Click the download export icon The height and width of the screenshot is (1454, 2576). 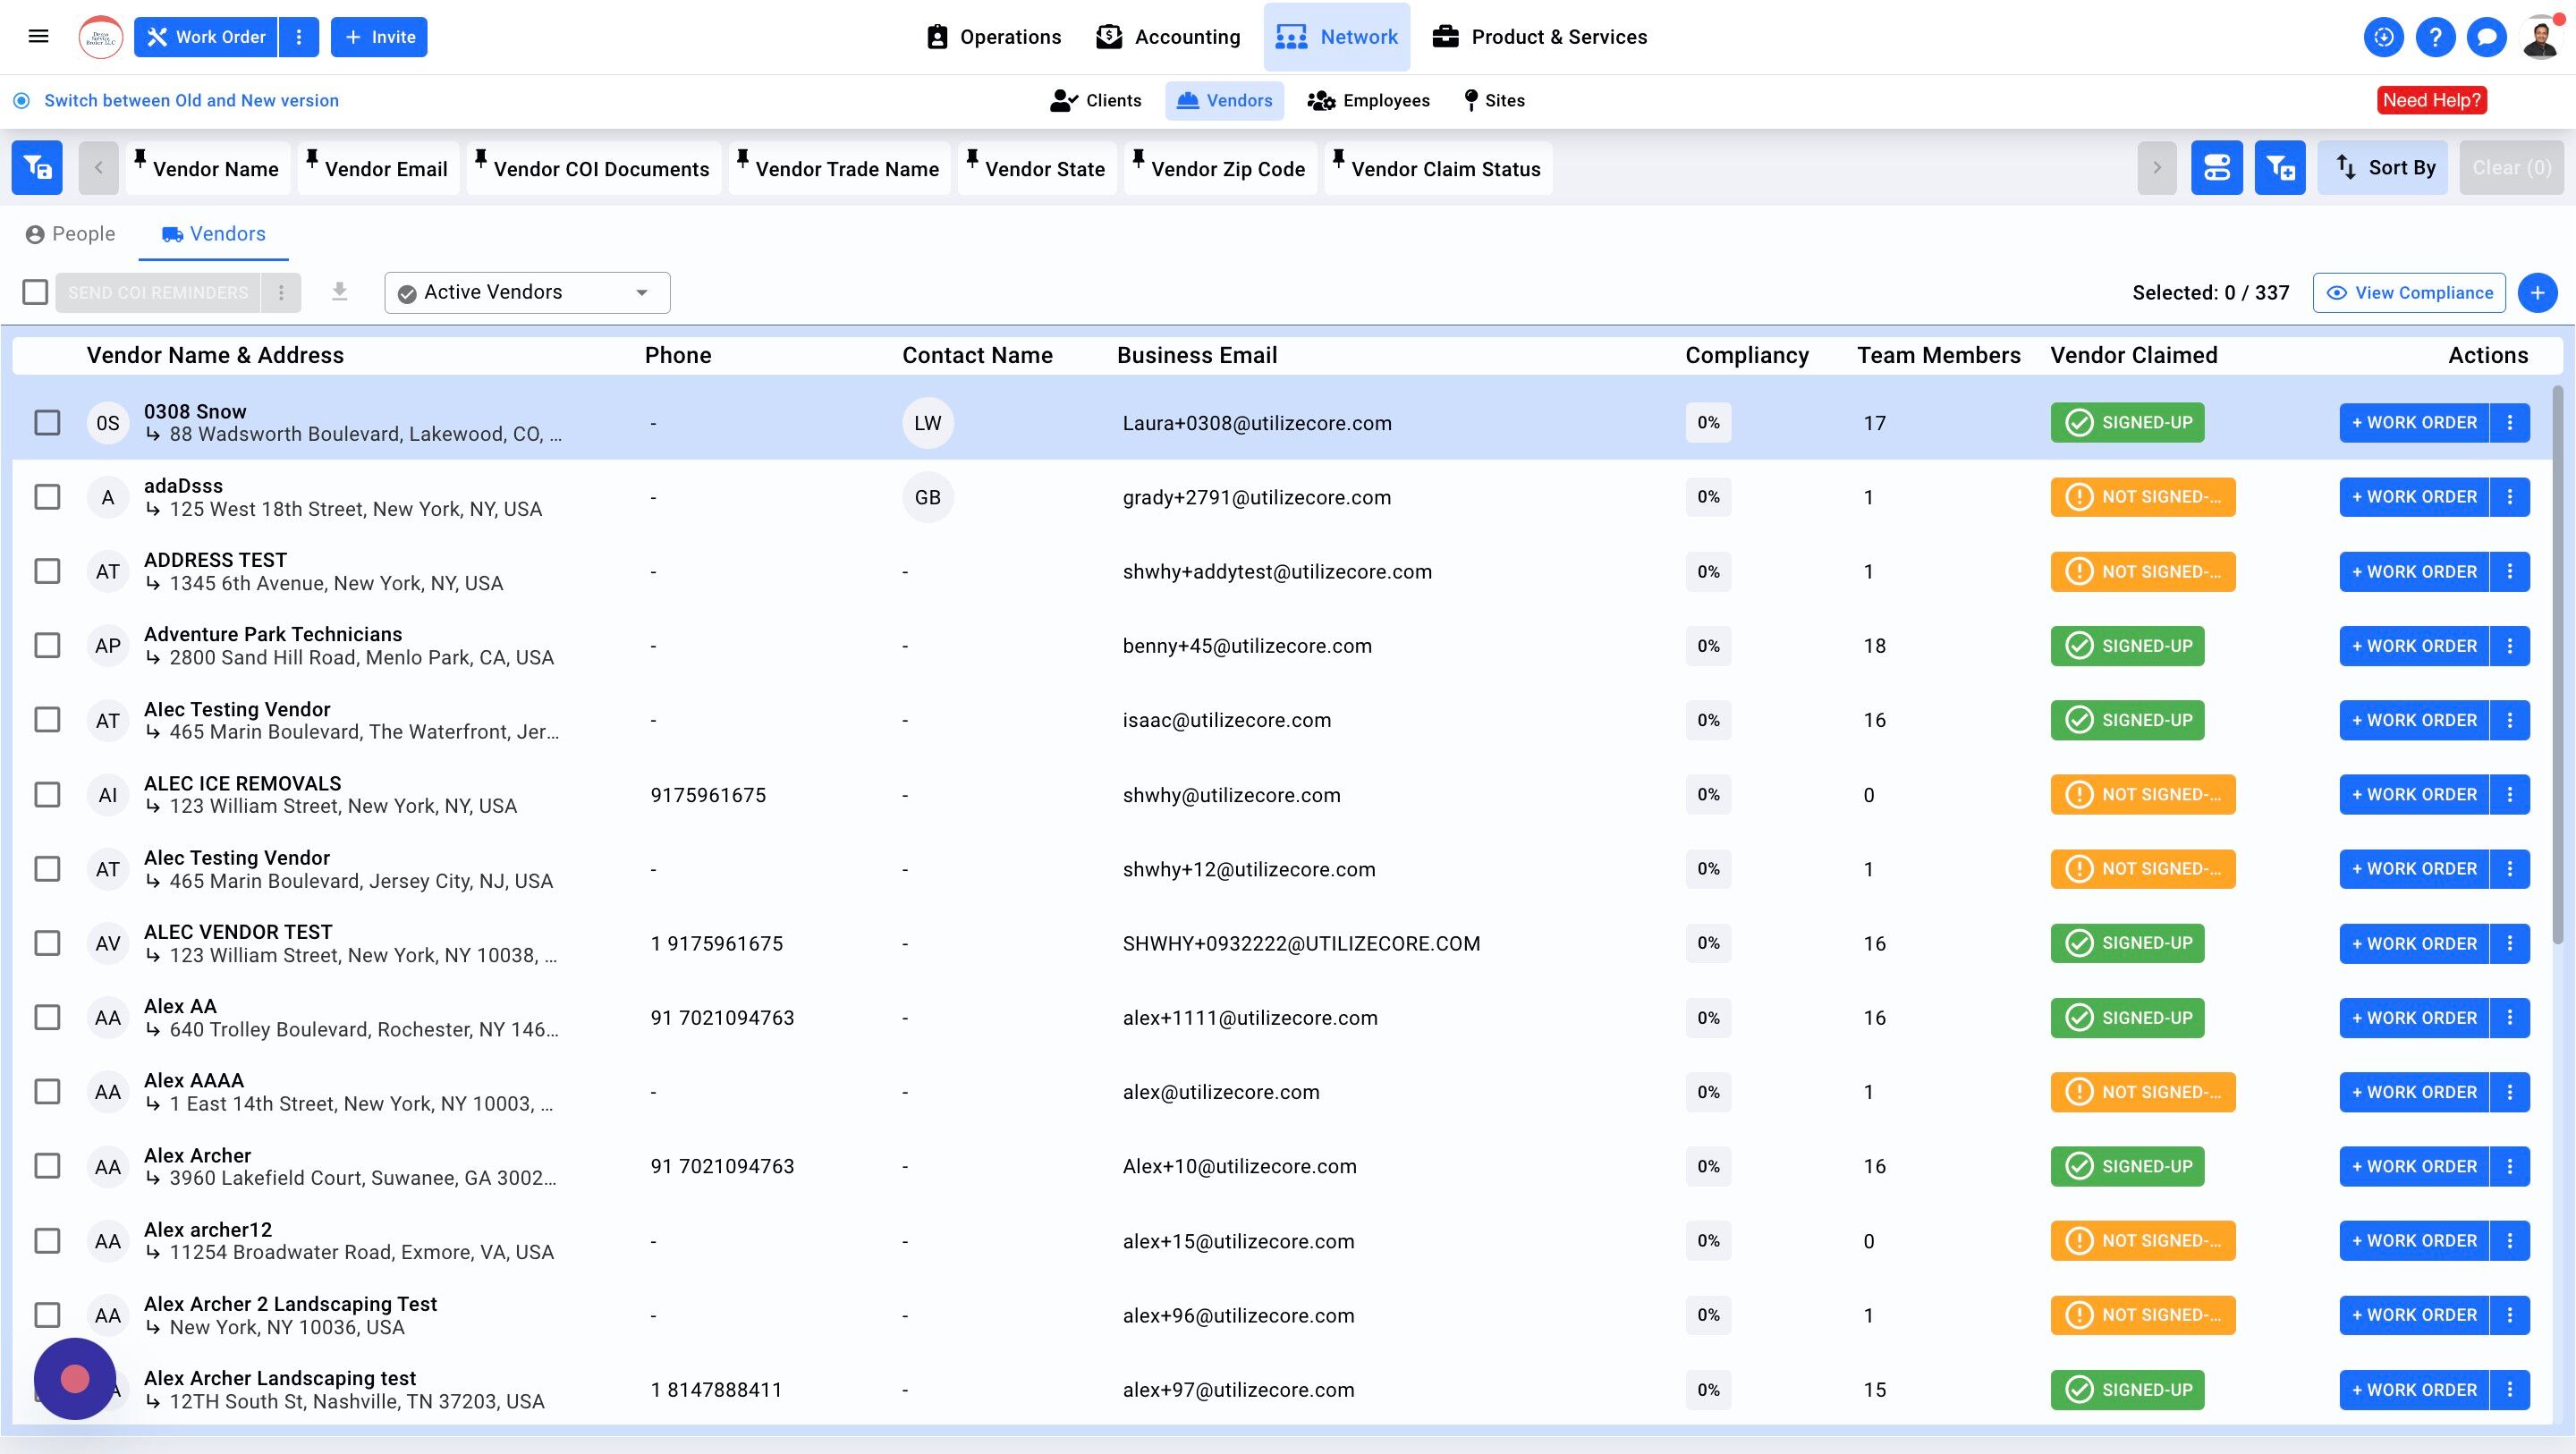pyautogui.click(x=340, y=292)
